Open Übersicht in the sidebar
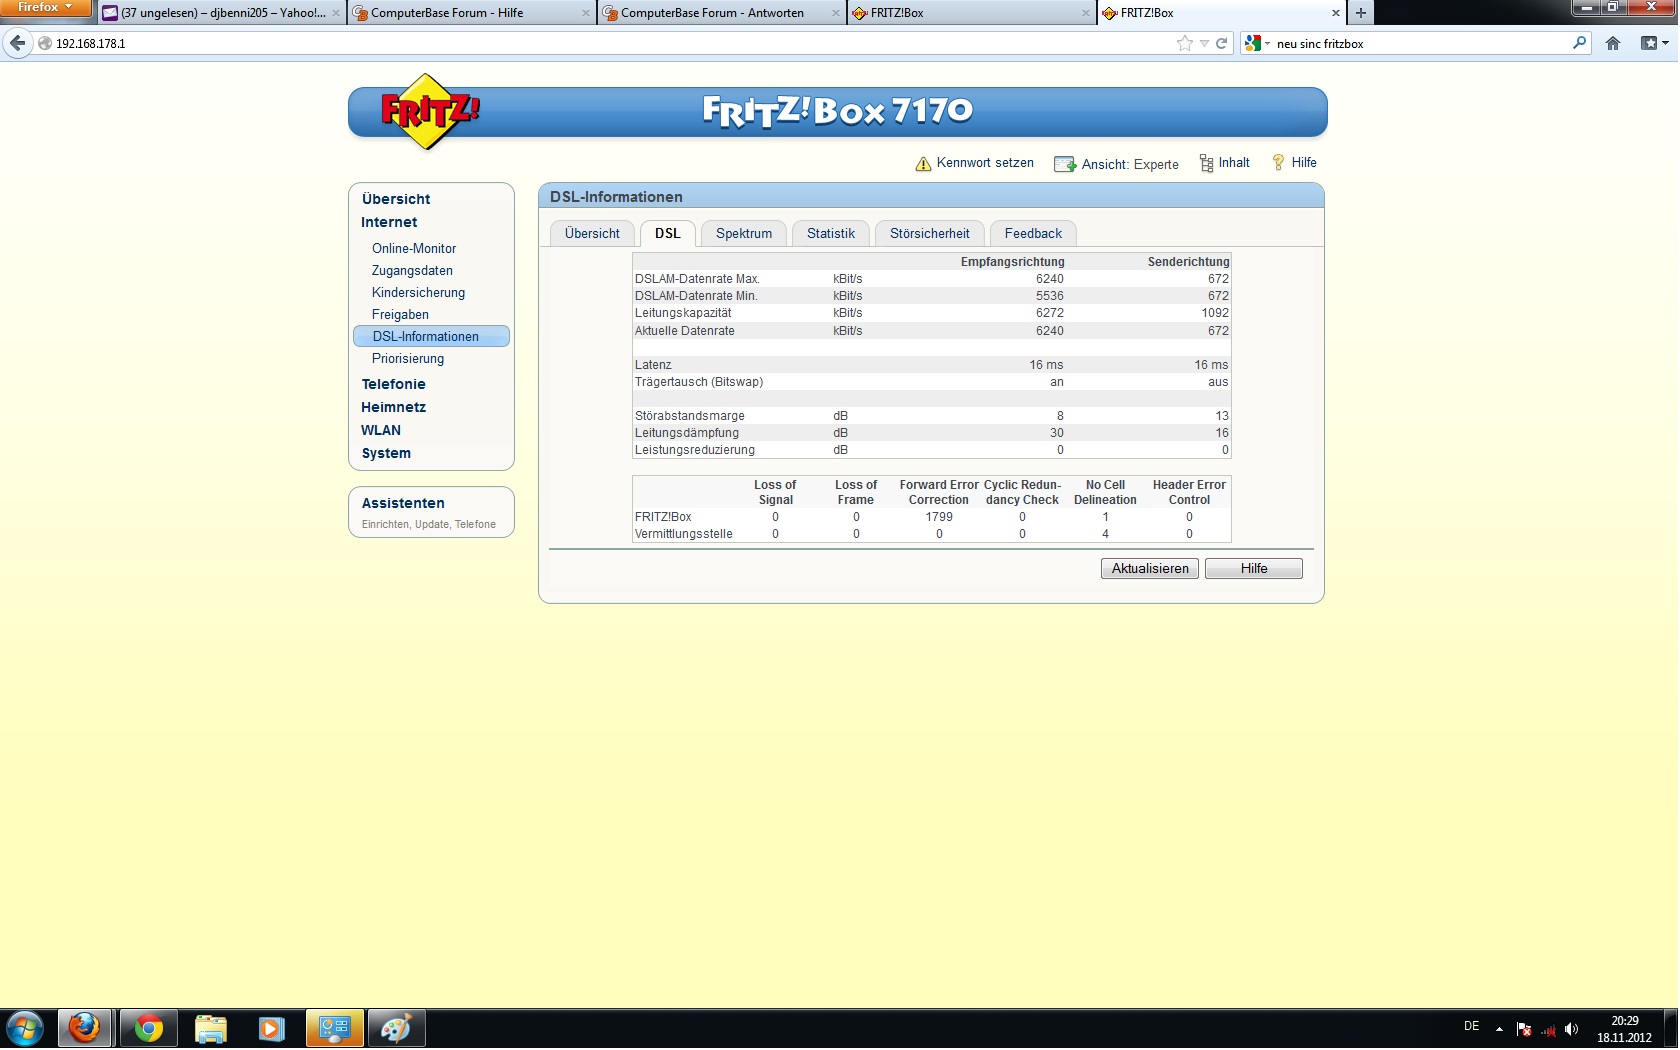Image resolution: width=1680 pixels, height=1050 pixels. pyautogui.click(x=396, y=199)
